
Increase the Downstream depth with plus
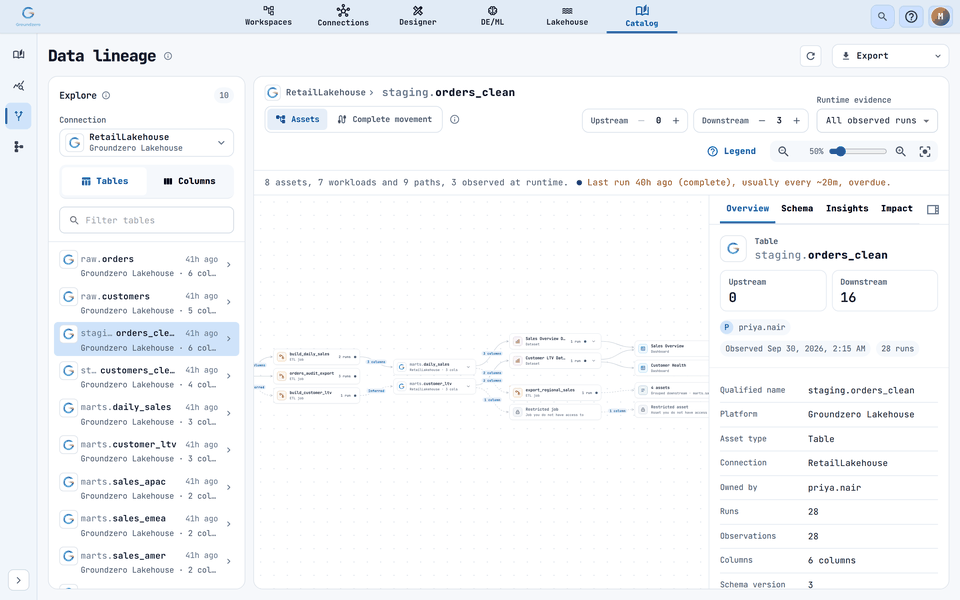[797, 121]
